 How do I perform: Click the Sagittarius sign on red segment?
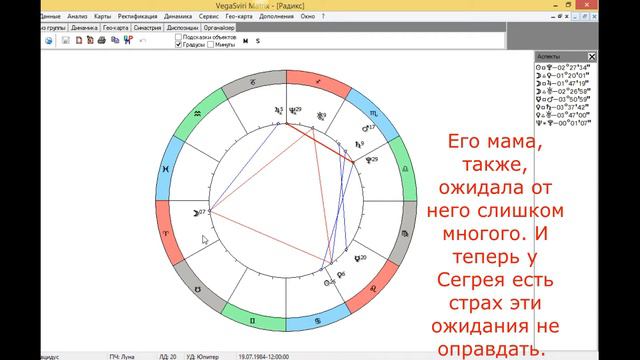(318, 82)
